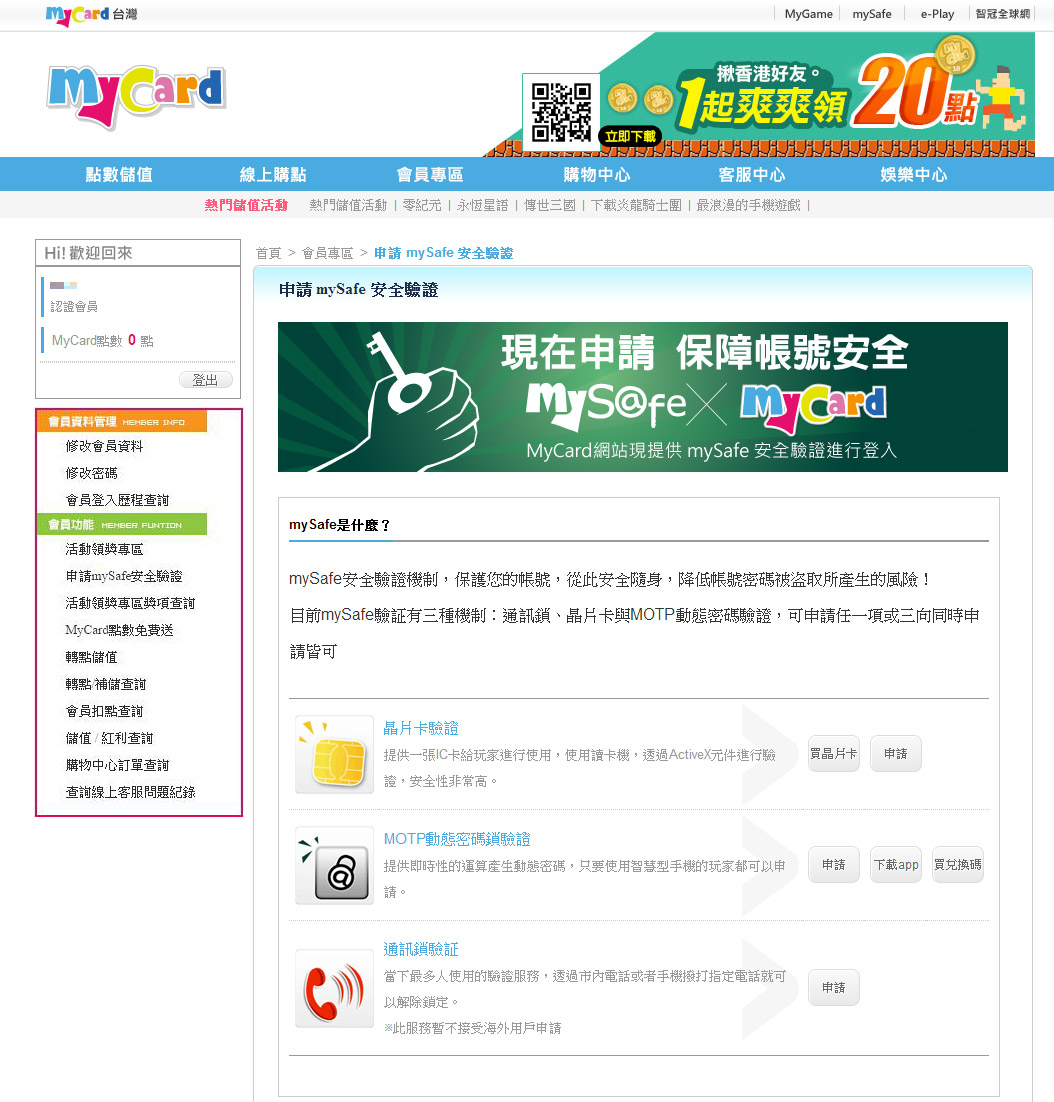
Task: Open 活動領獎專區獎項查詢 in sidebar
Action: pos(130,603)
